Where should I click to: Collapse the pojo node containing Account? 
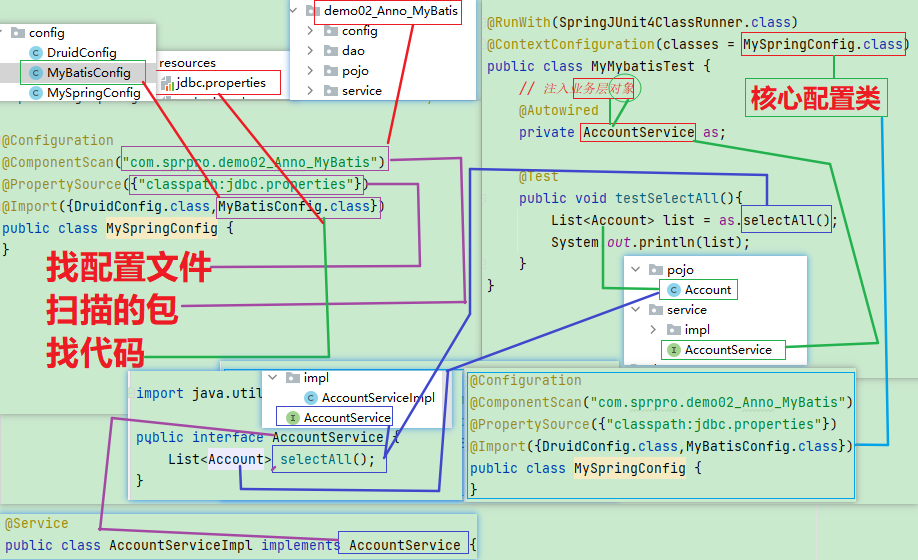click(x=636, y=270)
